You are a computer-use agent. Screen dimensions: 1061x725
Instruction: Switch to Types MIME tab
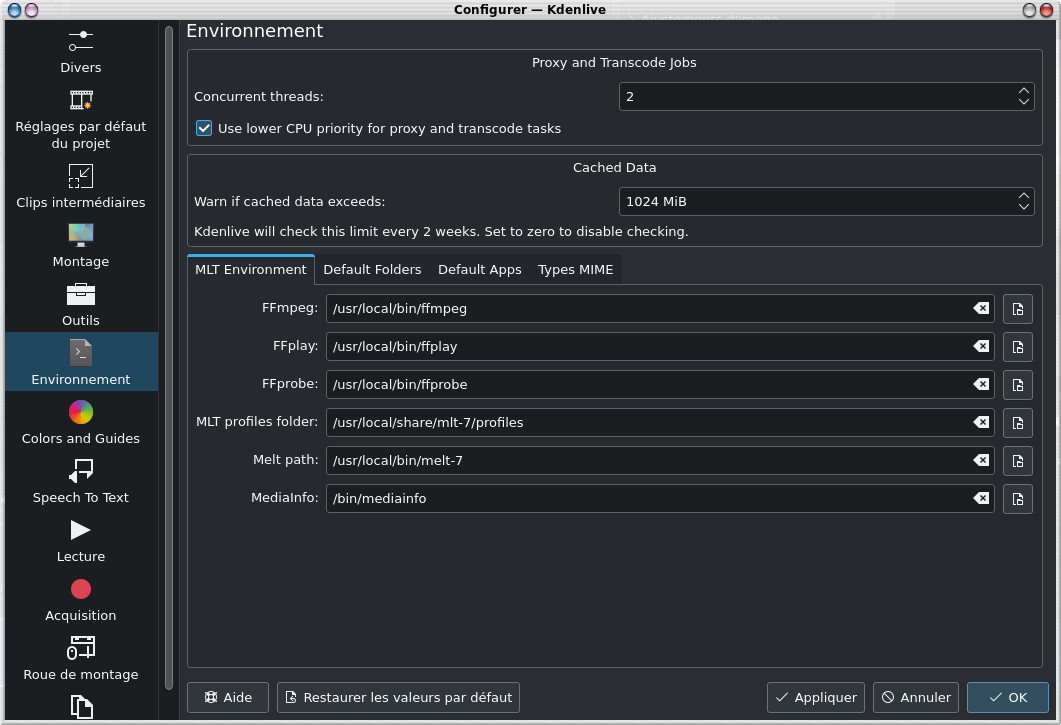pos(576,269)
